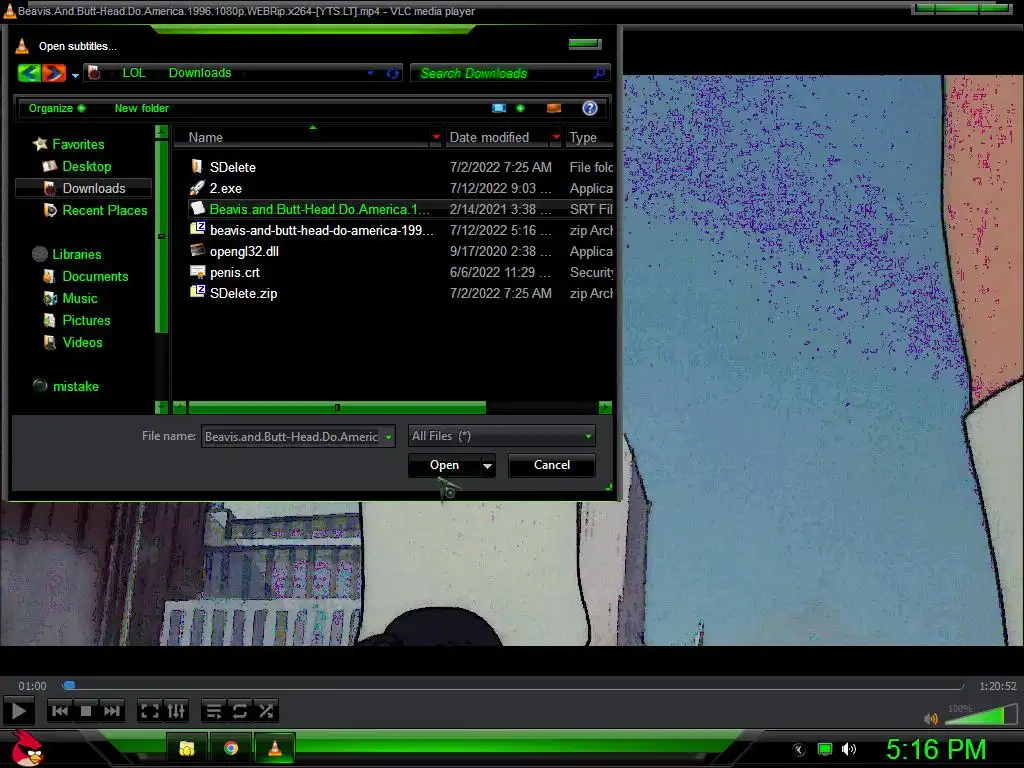
Task: Click the Angry Birds start button
Action: (26, 748)
